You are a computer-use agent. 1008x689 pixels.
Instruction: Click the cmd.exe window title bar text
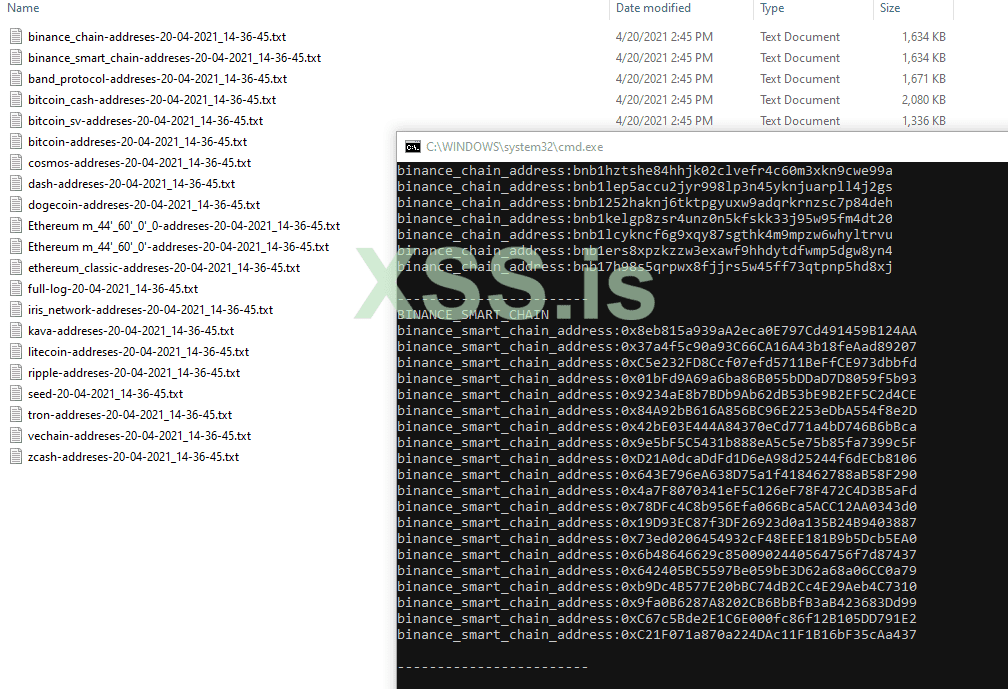(514, 147)
